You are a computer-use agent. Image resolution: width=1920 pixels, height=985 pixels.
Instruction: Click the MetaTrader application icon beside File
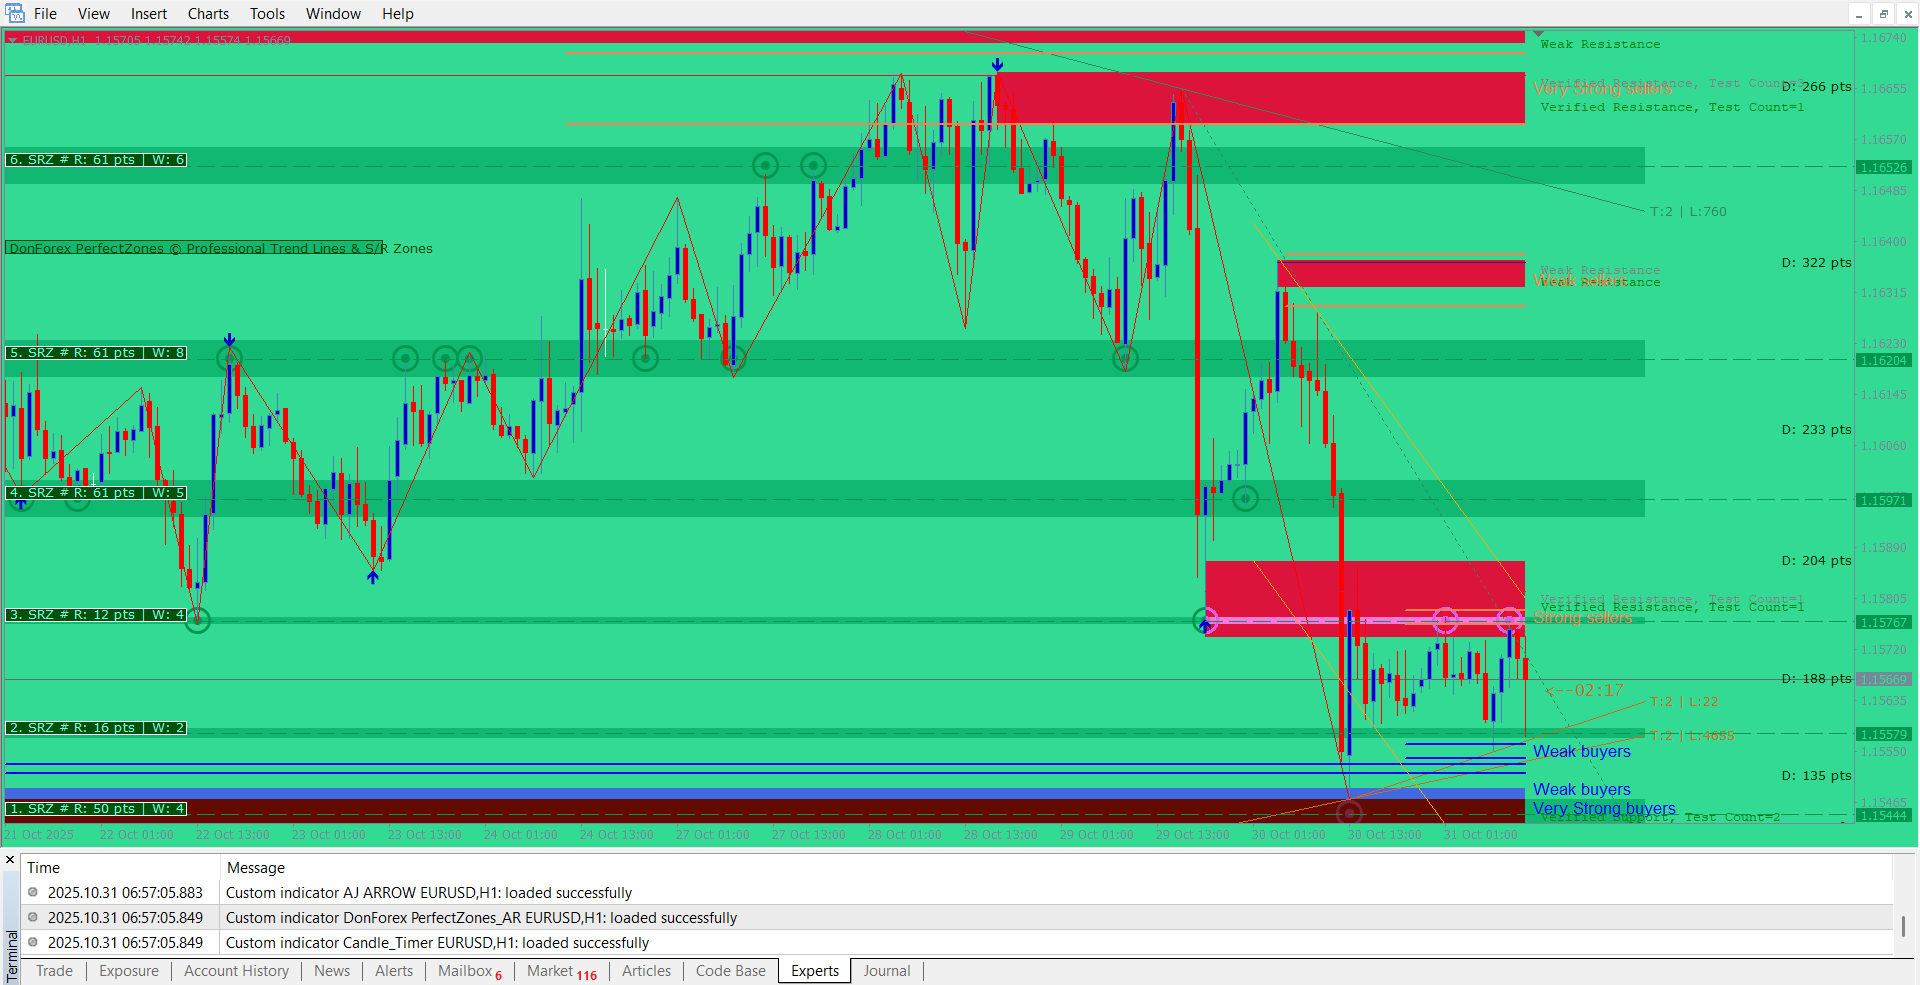click(15, 14)
